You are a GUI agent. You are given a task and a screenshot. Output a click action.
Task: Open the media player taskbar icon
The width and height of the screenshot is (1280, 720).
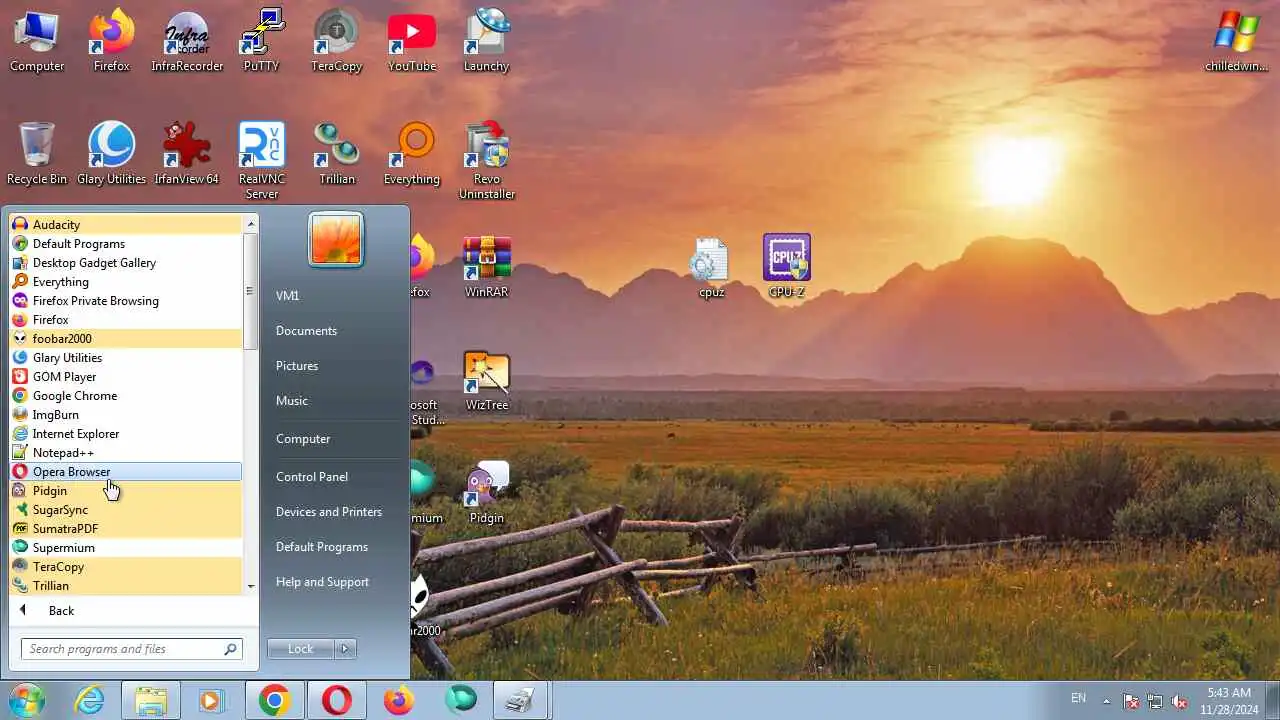click(211, 701)
